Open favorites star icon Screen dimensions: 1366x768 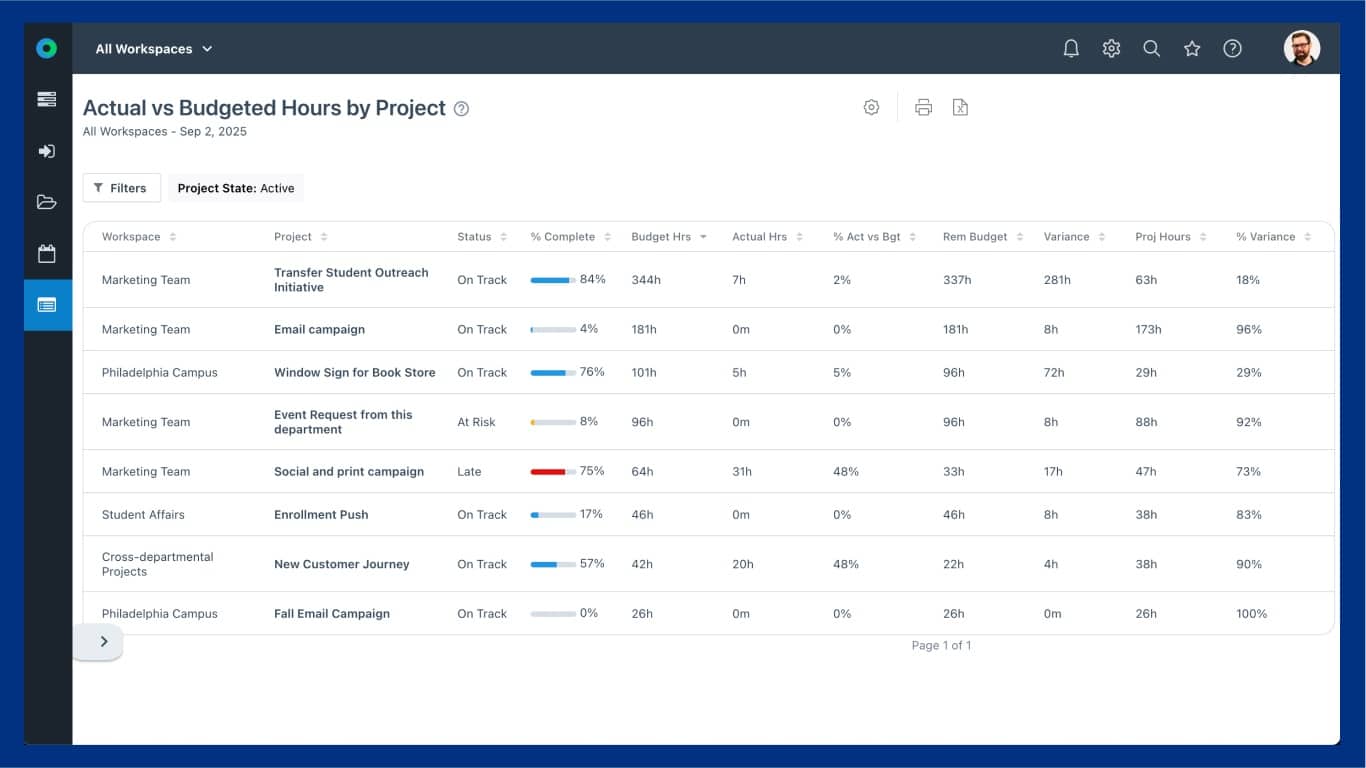pyautogui.click(x=1192, y=48)
